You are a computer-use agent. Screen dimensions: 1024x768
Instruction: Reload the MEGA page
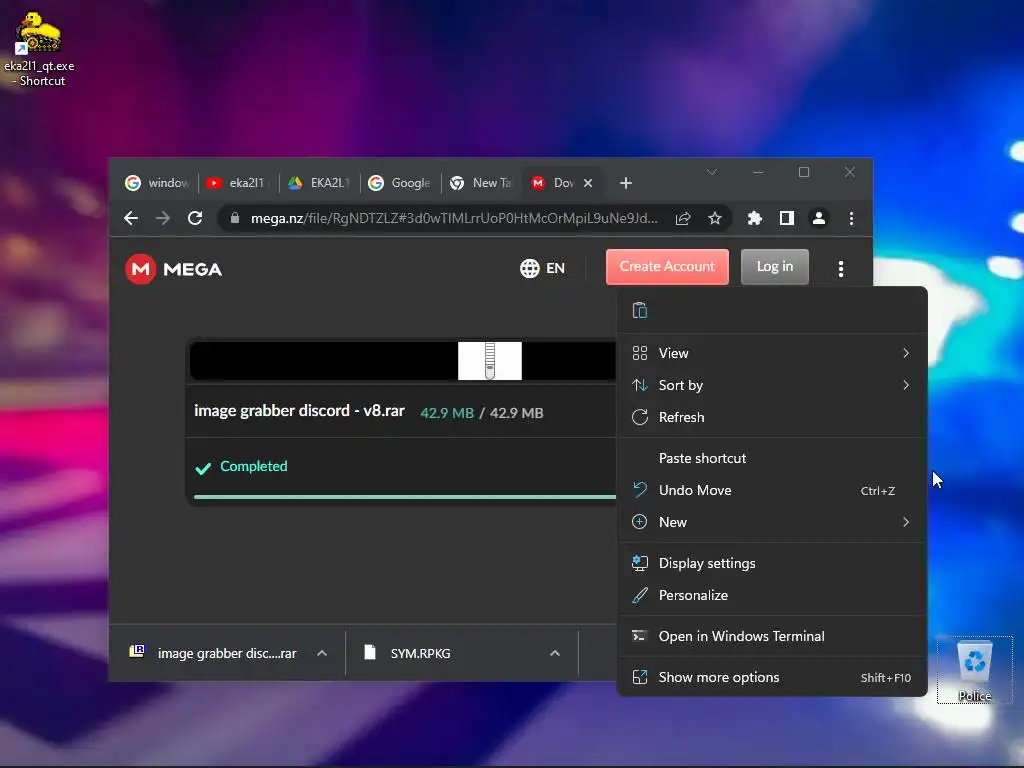coord(195,218)
